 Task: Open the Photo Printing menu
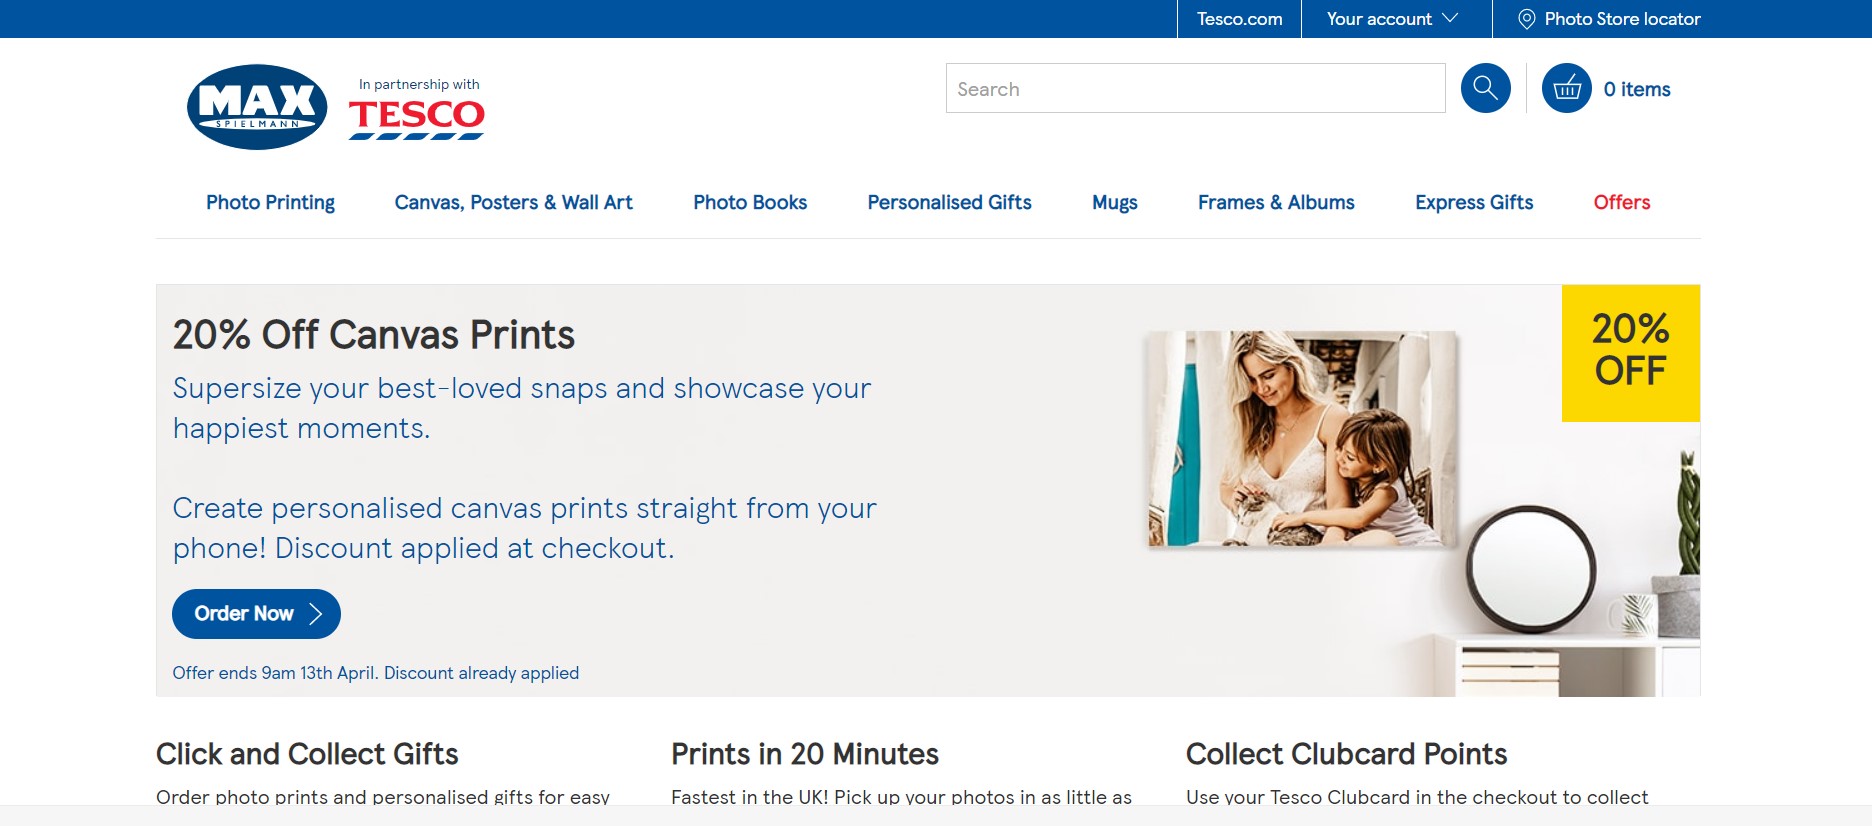(x=270, y=202)
